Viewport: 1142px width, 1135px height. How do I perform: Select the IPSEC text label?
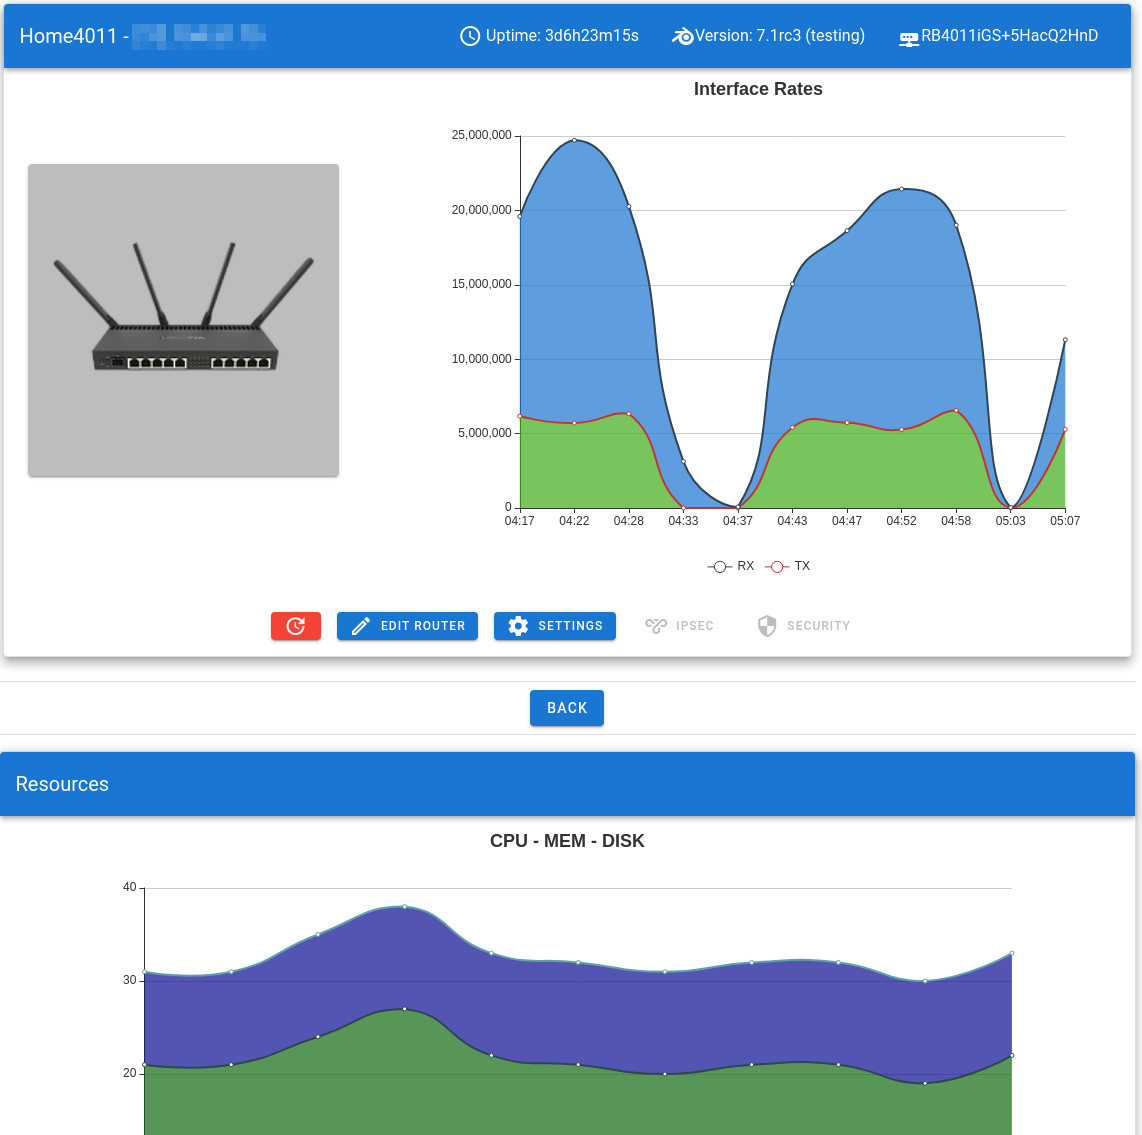(x=695, y=626)
